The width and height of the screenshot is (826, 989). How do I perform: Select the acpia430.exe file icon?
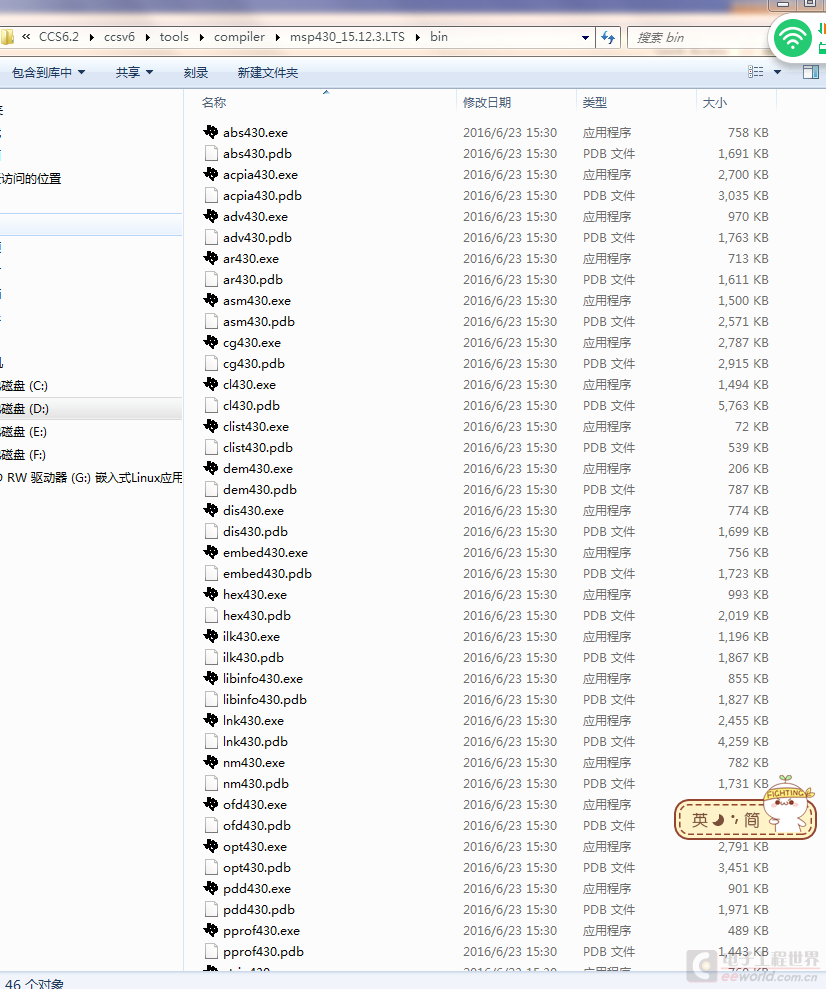click(211, 174)
